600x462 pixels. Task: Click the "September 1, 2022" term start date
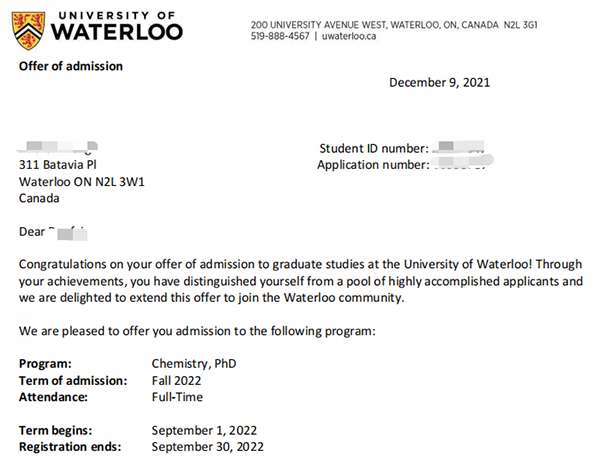coord(203,430)
